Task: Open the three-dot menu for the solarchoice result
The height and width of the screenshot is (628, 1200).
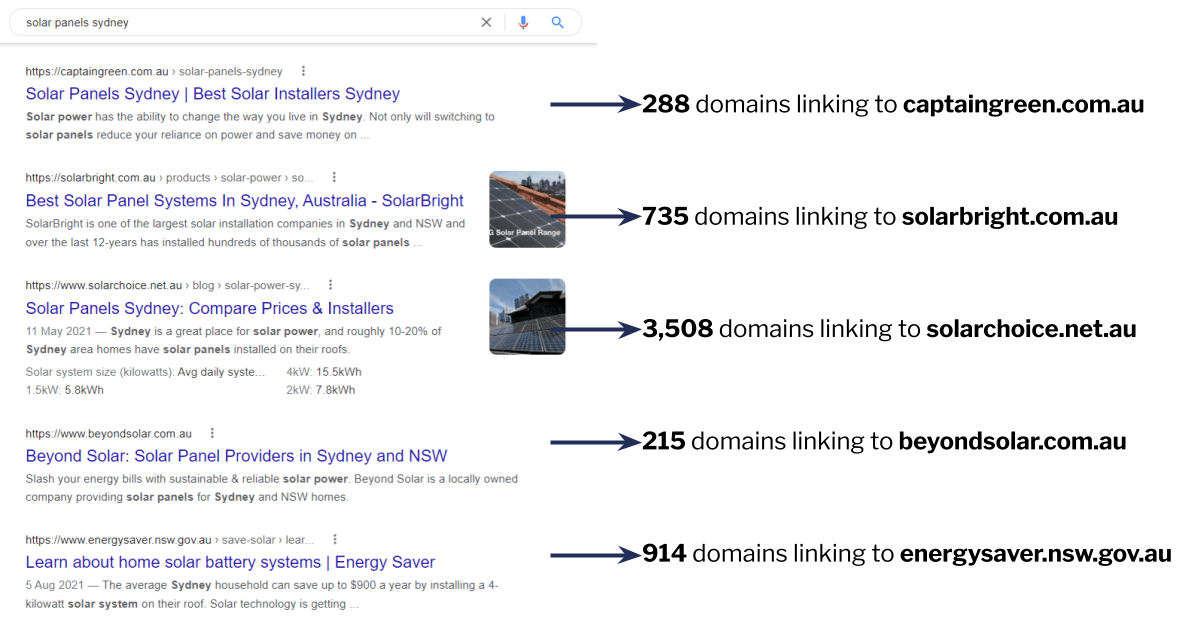Action: 330,284
